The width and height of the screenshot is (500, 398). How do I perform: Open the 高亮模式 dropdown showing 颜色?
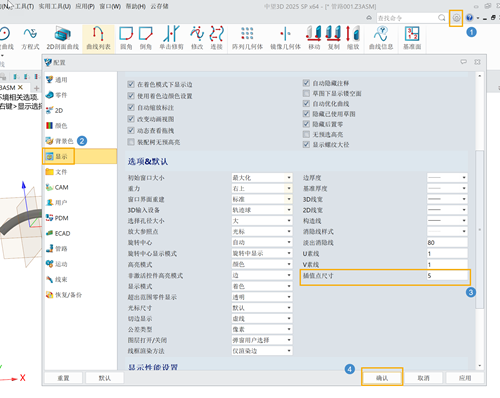point(262,264)
